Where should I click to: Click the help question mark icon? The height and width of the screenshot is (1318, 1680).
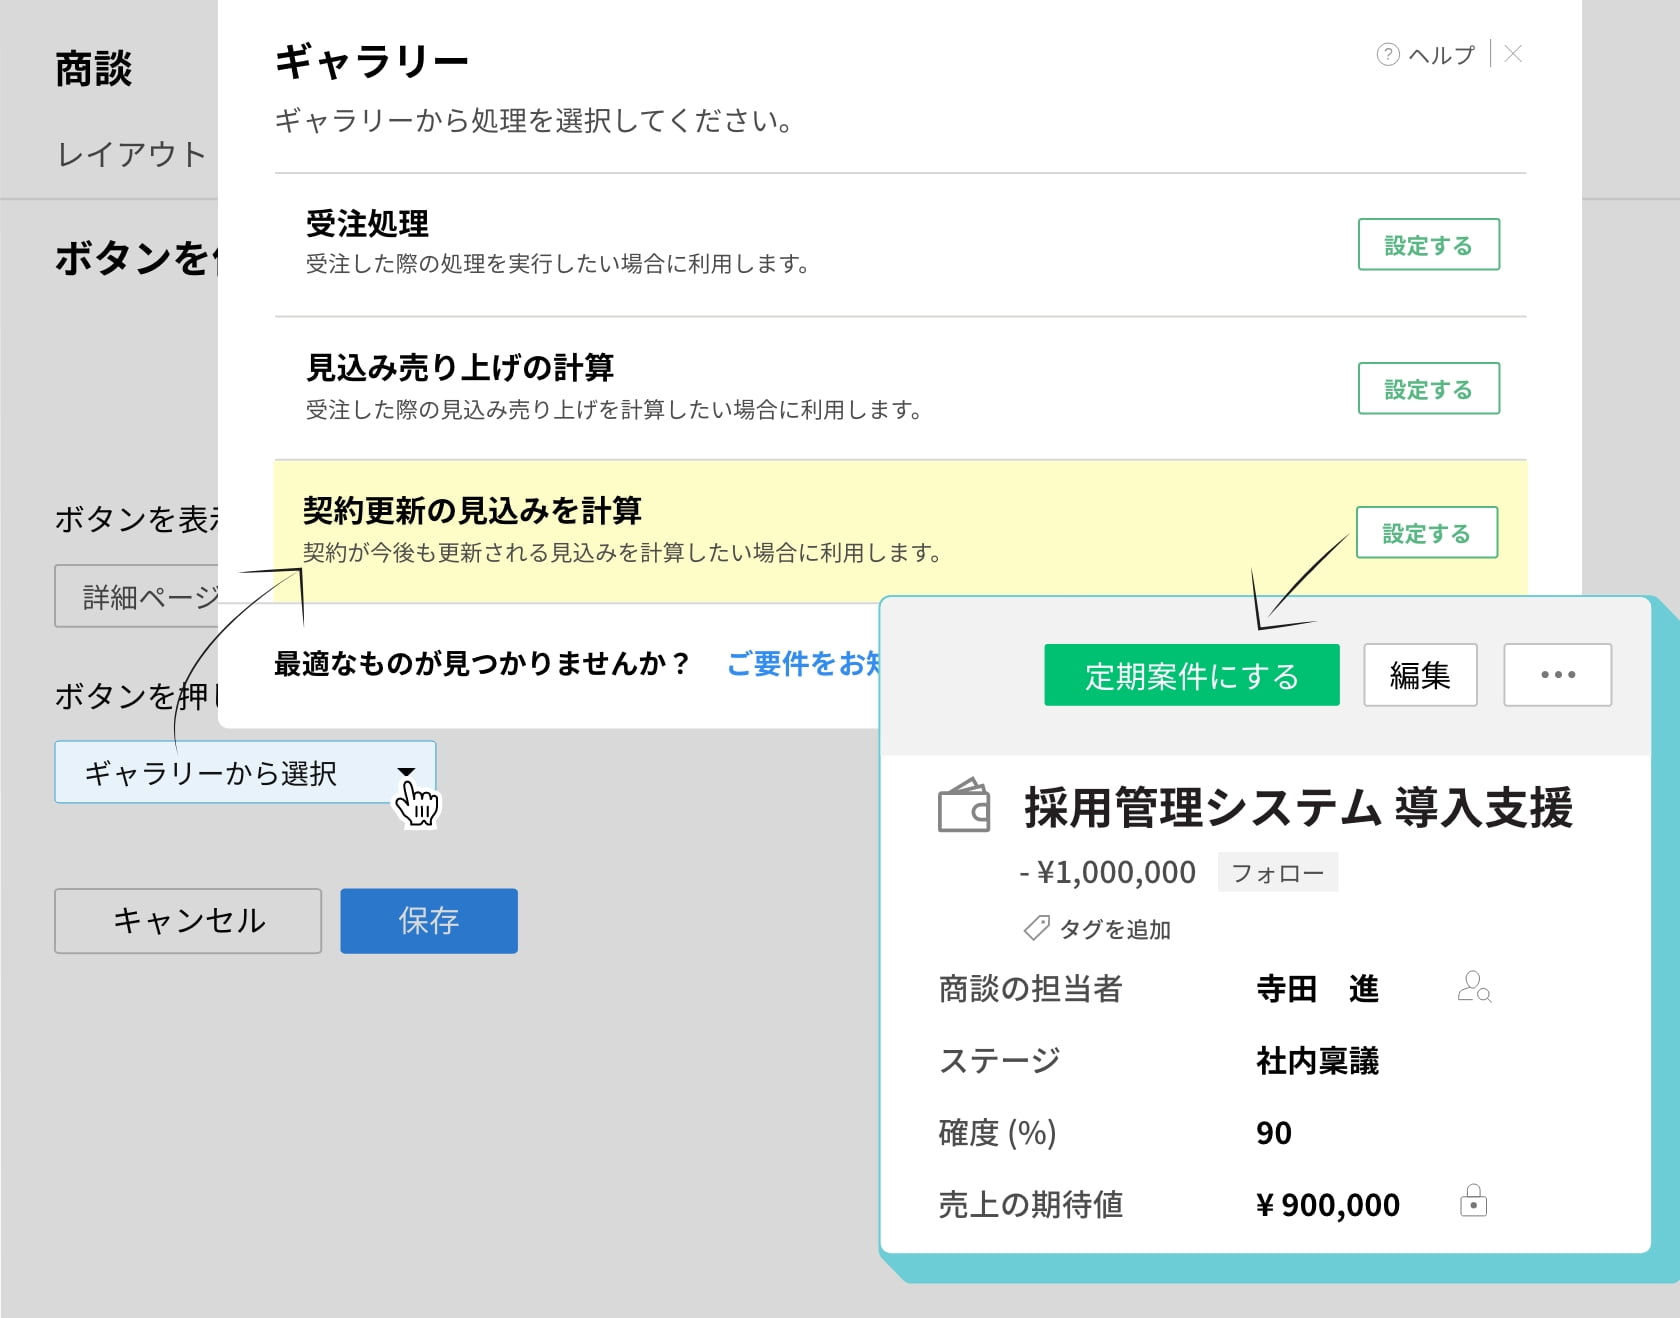pyautogui.click(x=1387, y=55)
